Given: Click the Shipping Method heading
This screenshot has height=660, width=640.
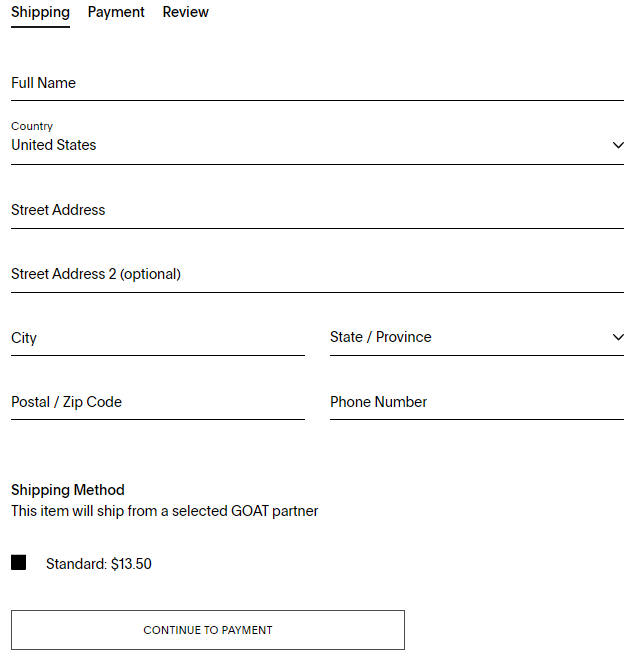Looking at the screenshot, I should [68, 490].
